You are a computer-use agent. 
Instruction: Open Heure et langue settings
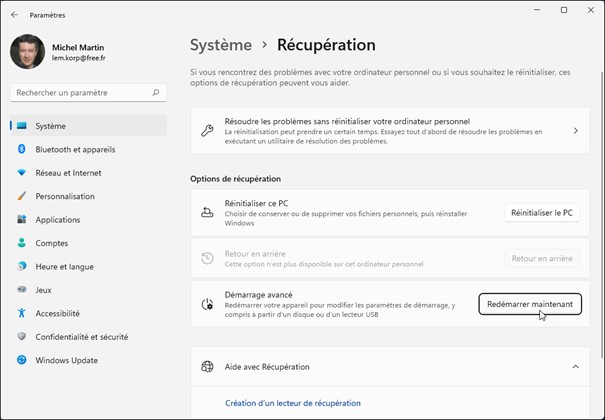pos(65,267)
